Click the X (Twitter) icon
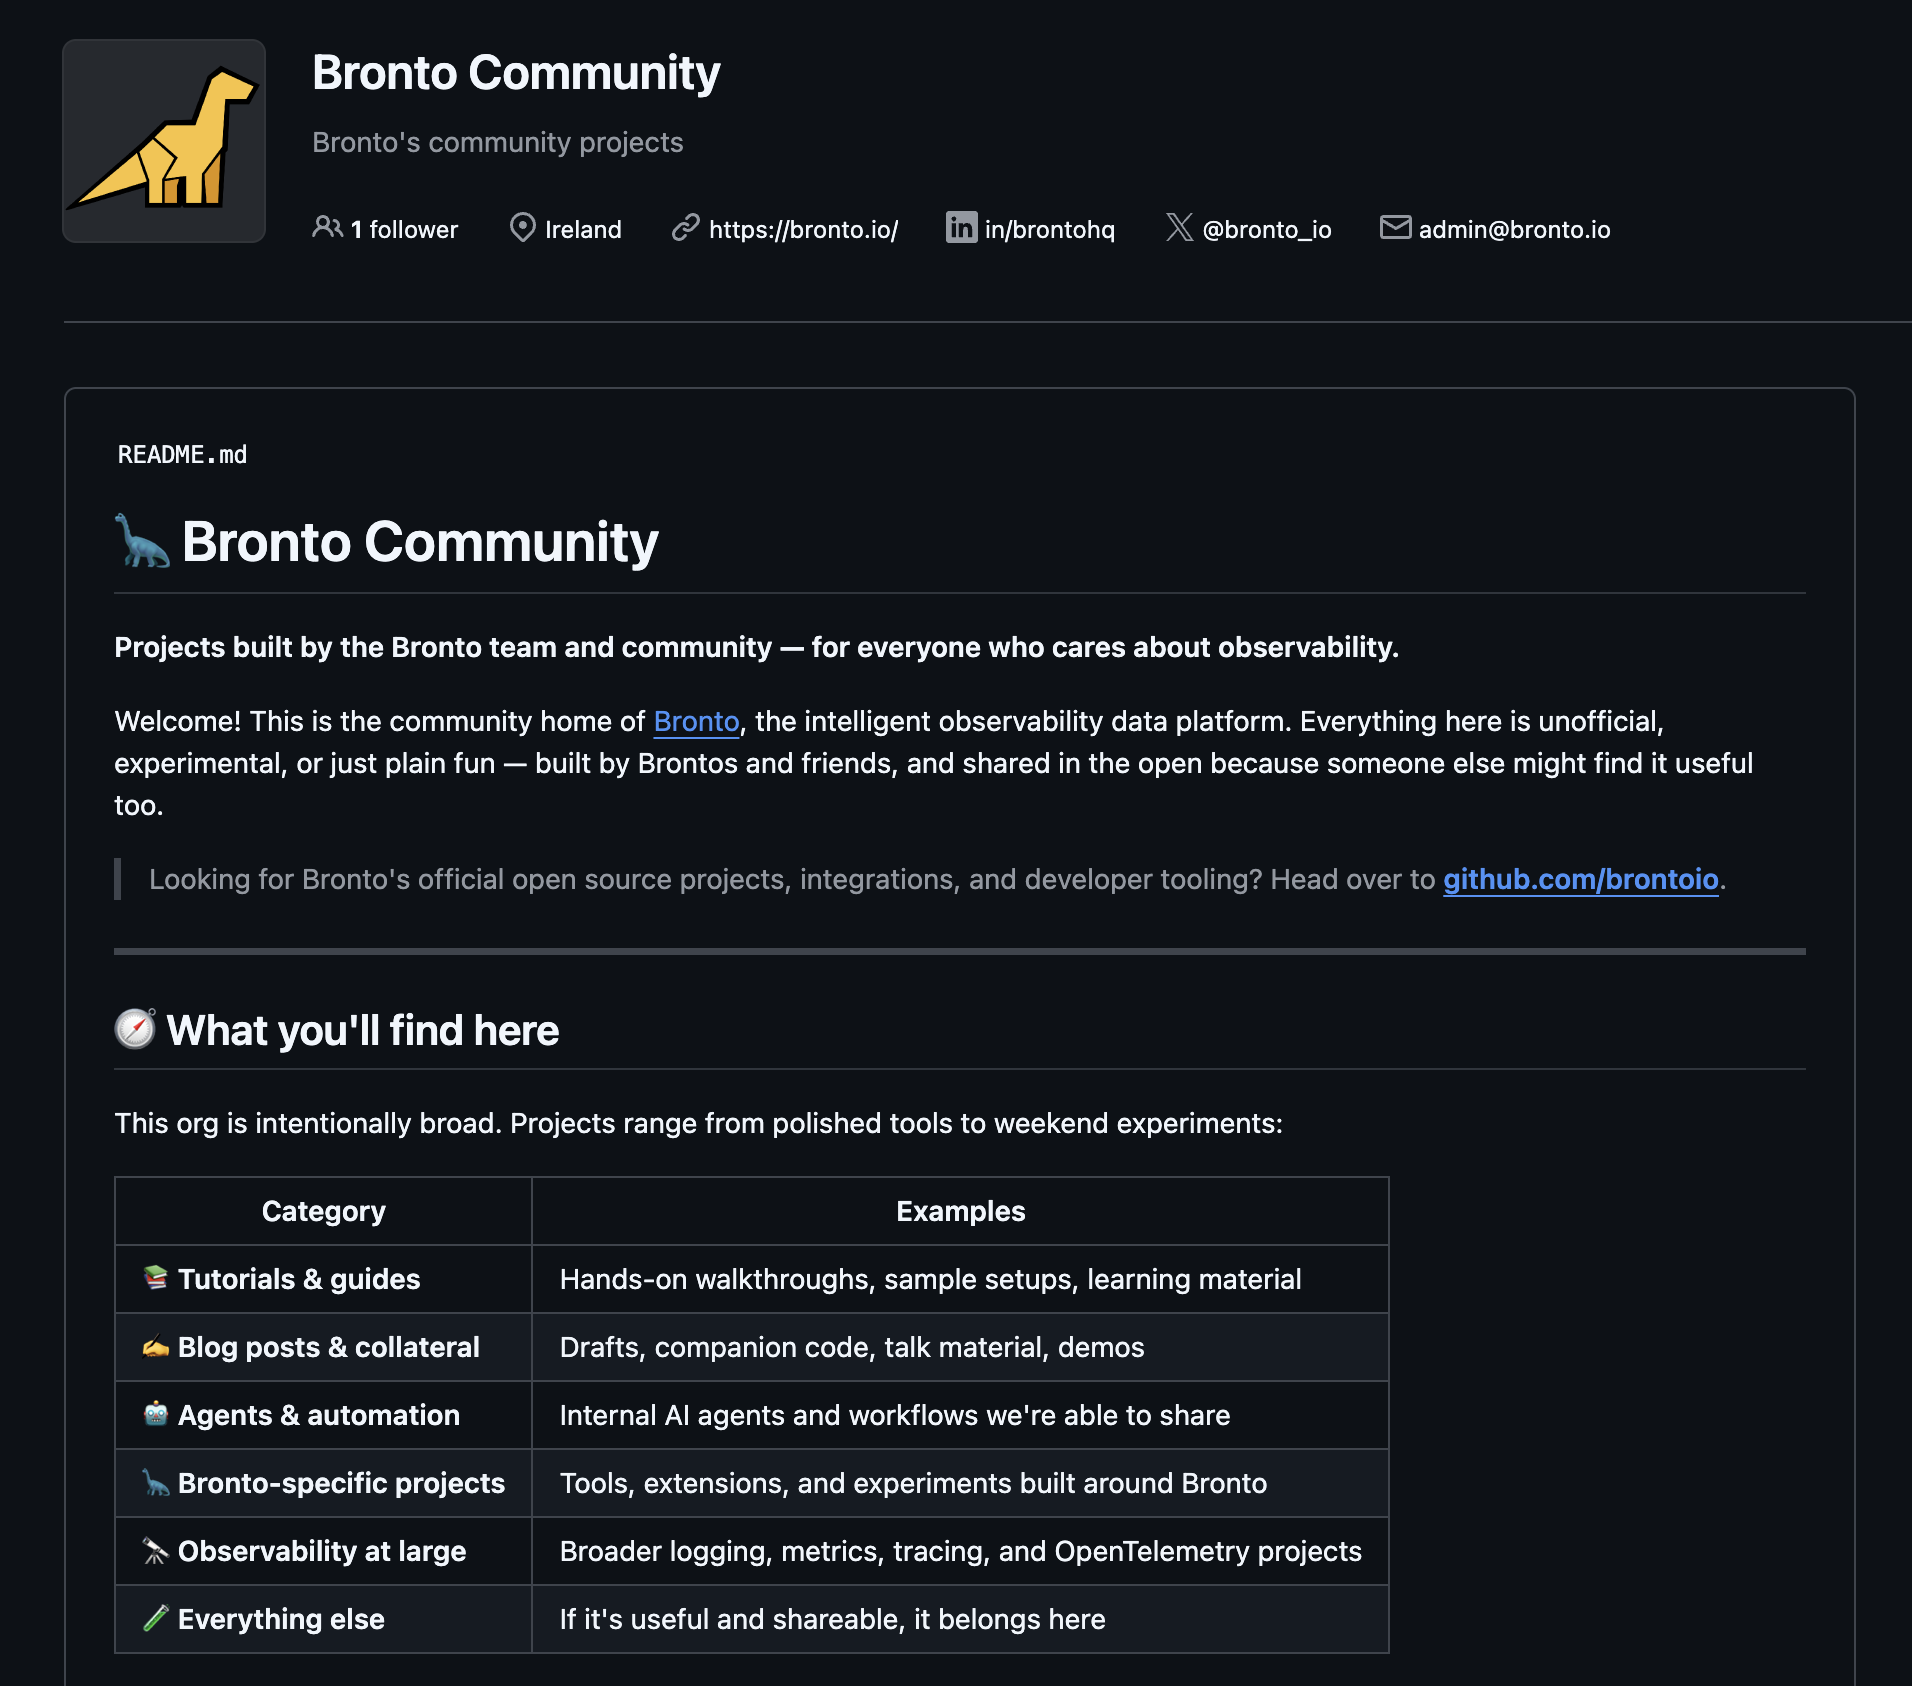Image resolution: width=1912 pixels, height=1686 pixels. coord(1179,228)
